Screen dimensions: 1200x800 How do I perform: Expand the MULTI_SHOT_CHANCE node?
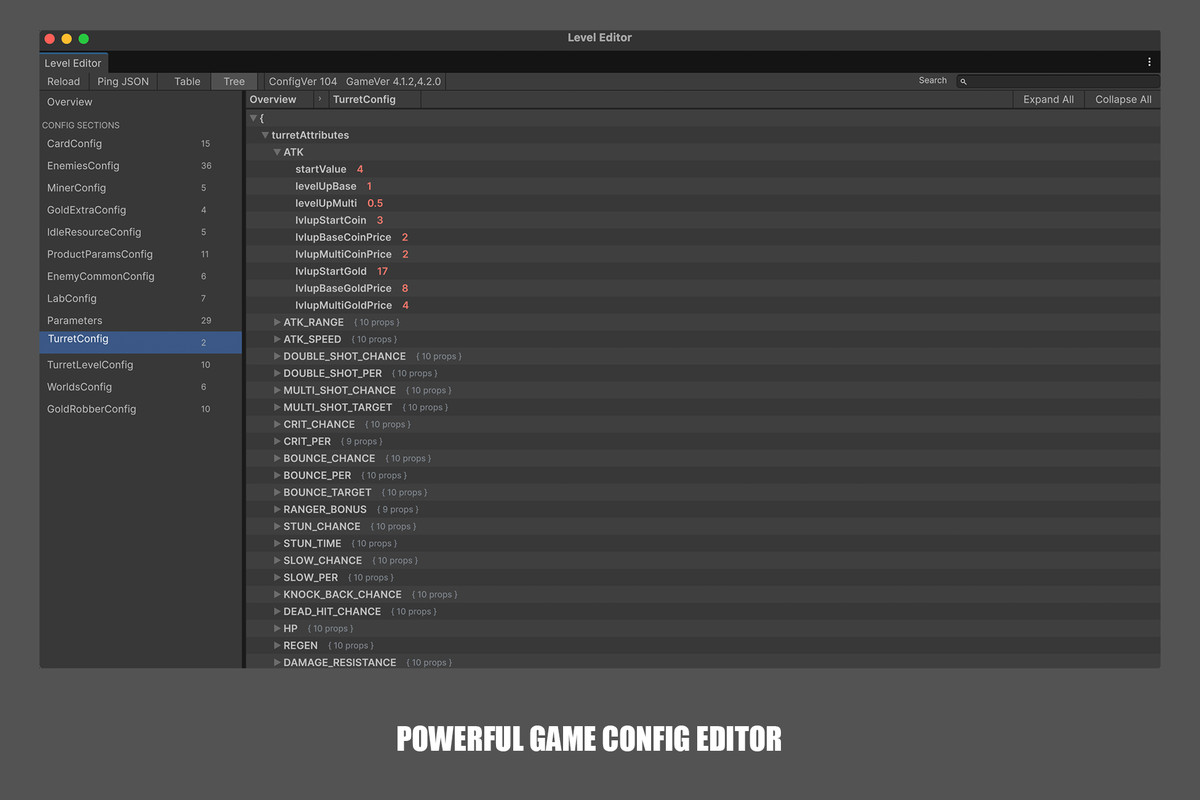point(278,390)
